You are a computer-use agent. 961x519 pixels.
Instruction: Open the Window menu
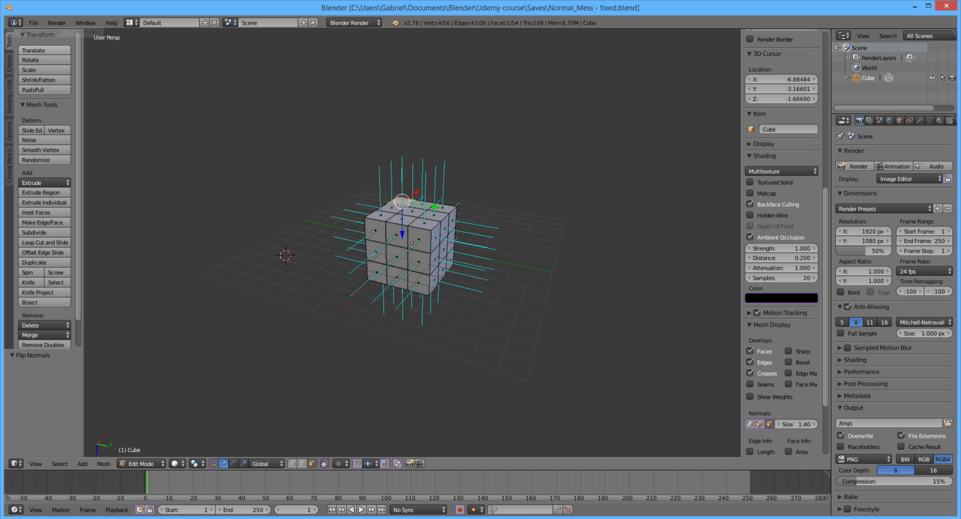coord(85,22)
